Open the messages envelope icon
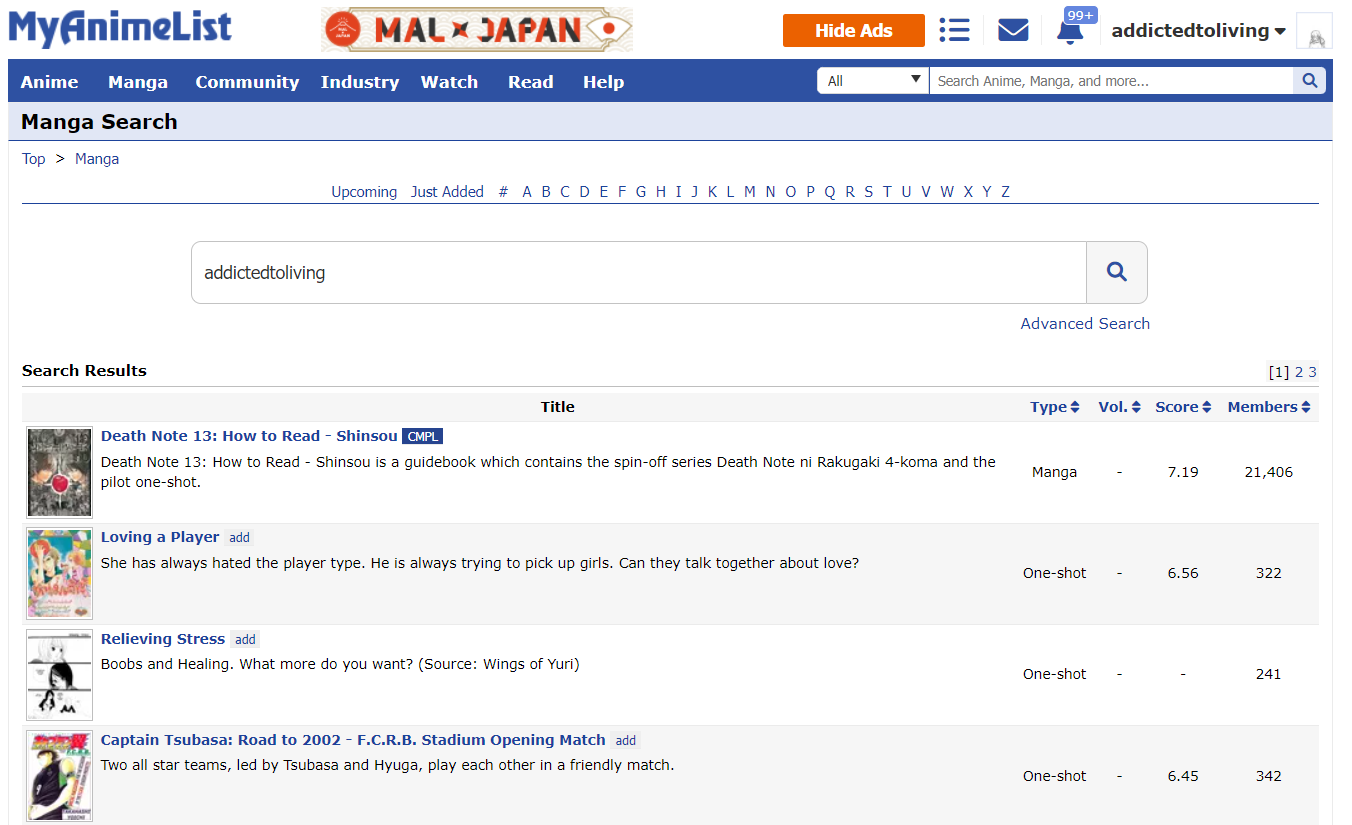Screen dimensions: 1352x825 click(x=1013, y=30)
